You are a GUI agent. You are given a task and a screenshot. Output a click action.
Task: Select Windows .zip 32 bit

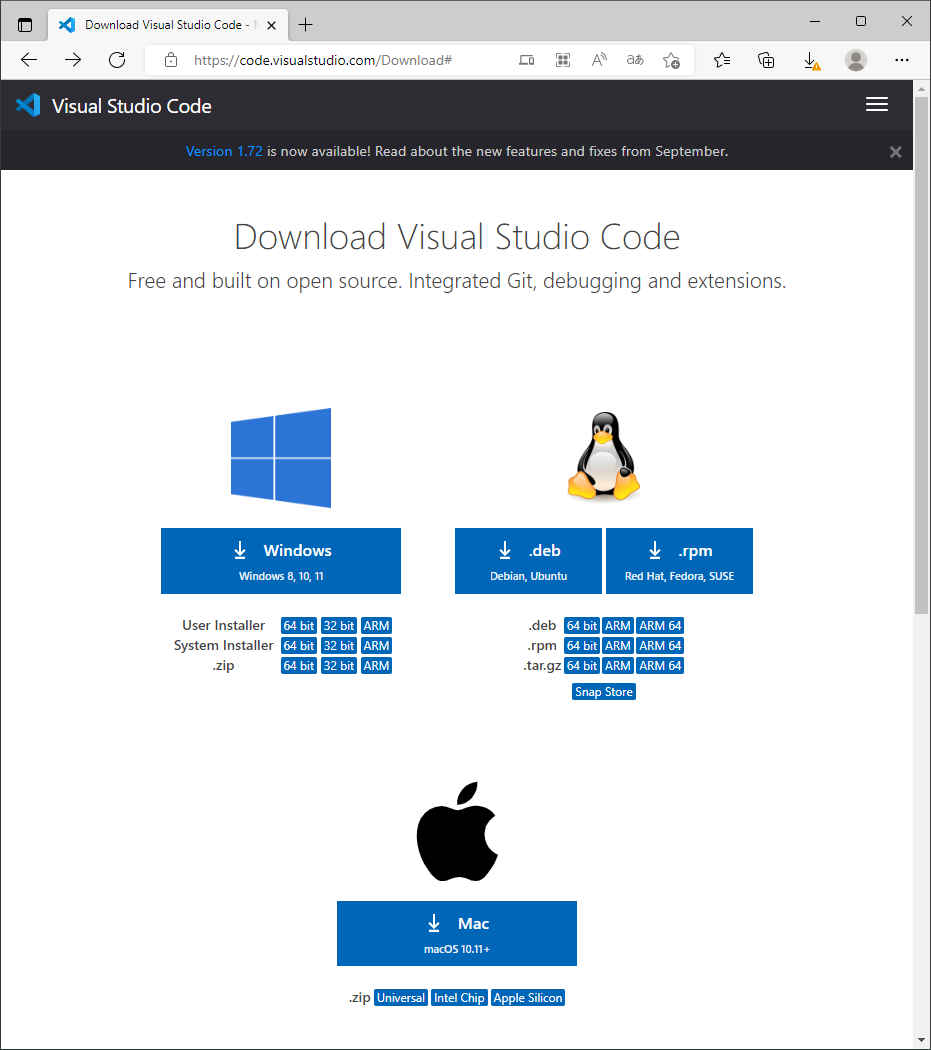tap(339, 666)
